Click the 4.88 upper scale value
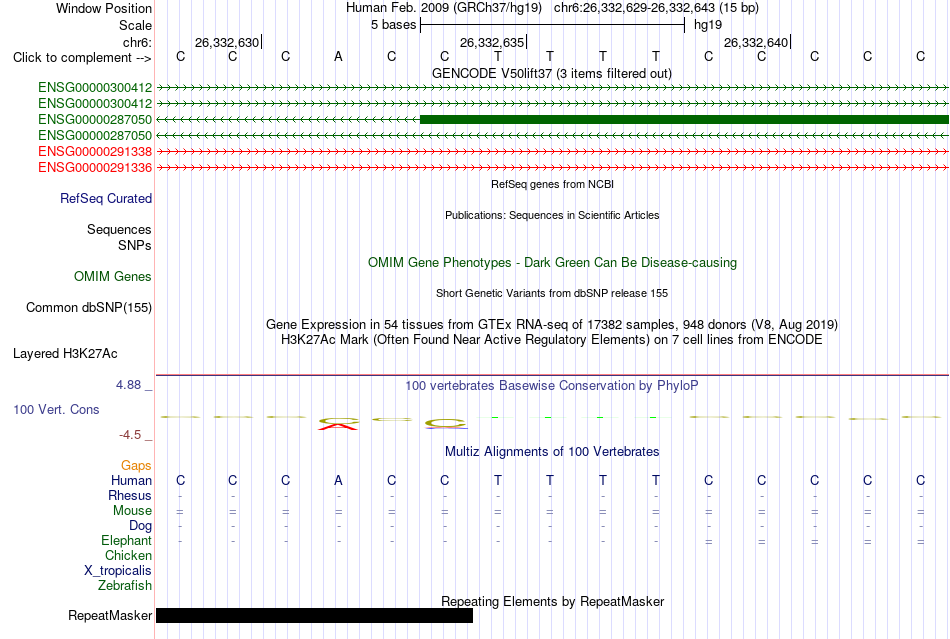 point(128,385)
